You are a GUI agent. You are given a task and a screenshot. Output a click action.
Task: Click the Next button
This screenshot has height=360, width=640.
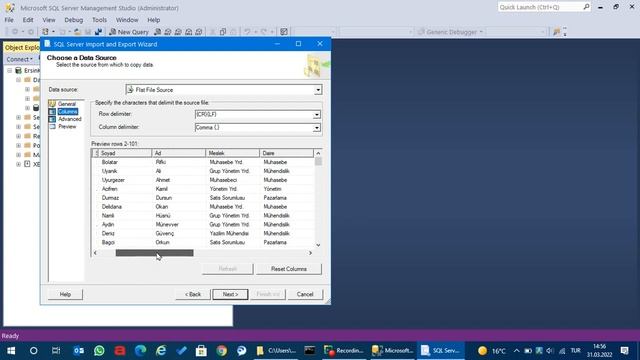coord(230,294)
